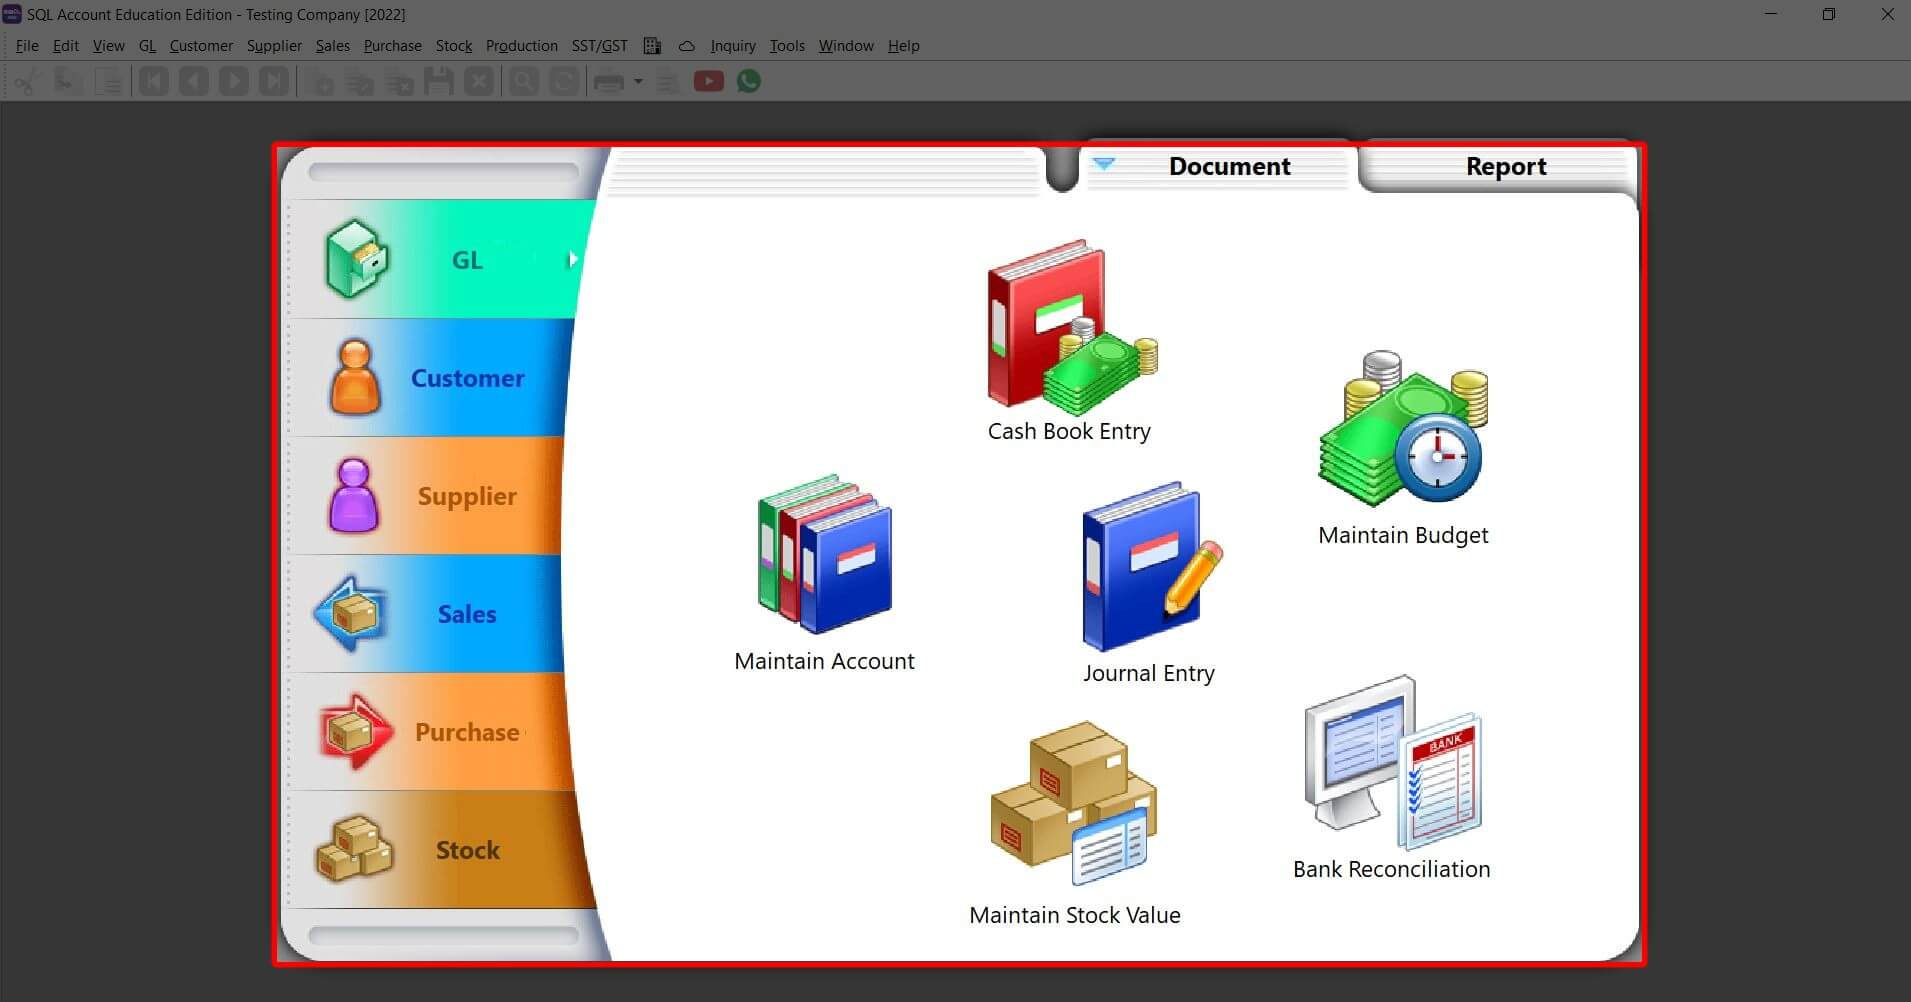Viewport: 1911px width, 1002px height.
Task: Open the SST/GST menu
Action: [600, 46]
